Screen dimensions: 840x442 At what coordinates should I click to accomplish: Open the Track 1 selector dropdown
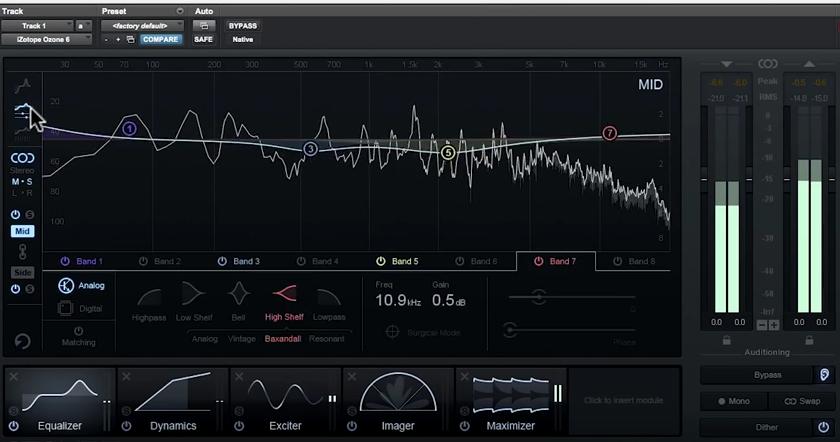(38, 25)
